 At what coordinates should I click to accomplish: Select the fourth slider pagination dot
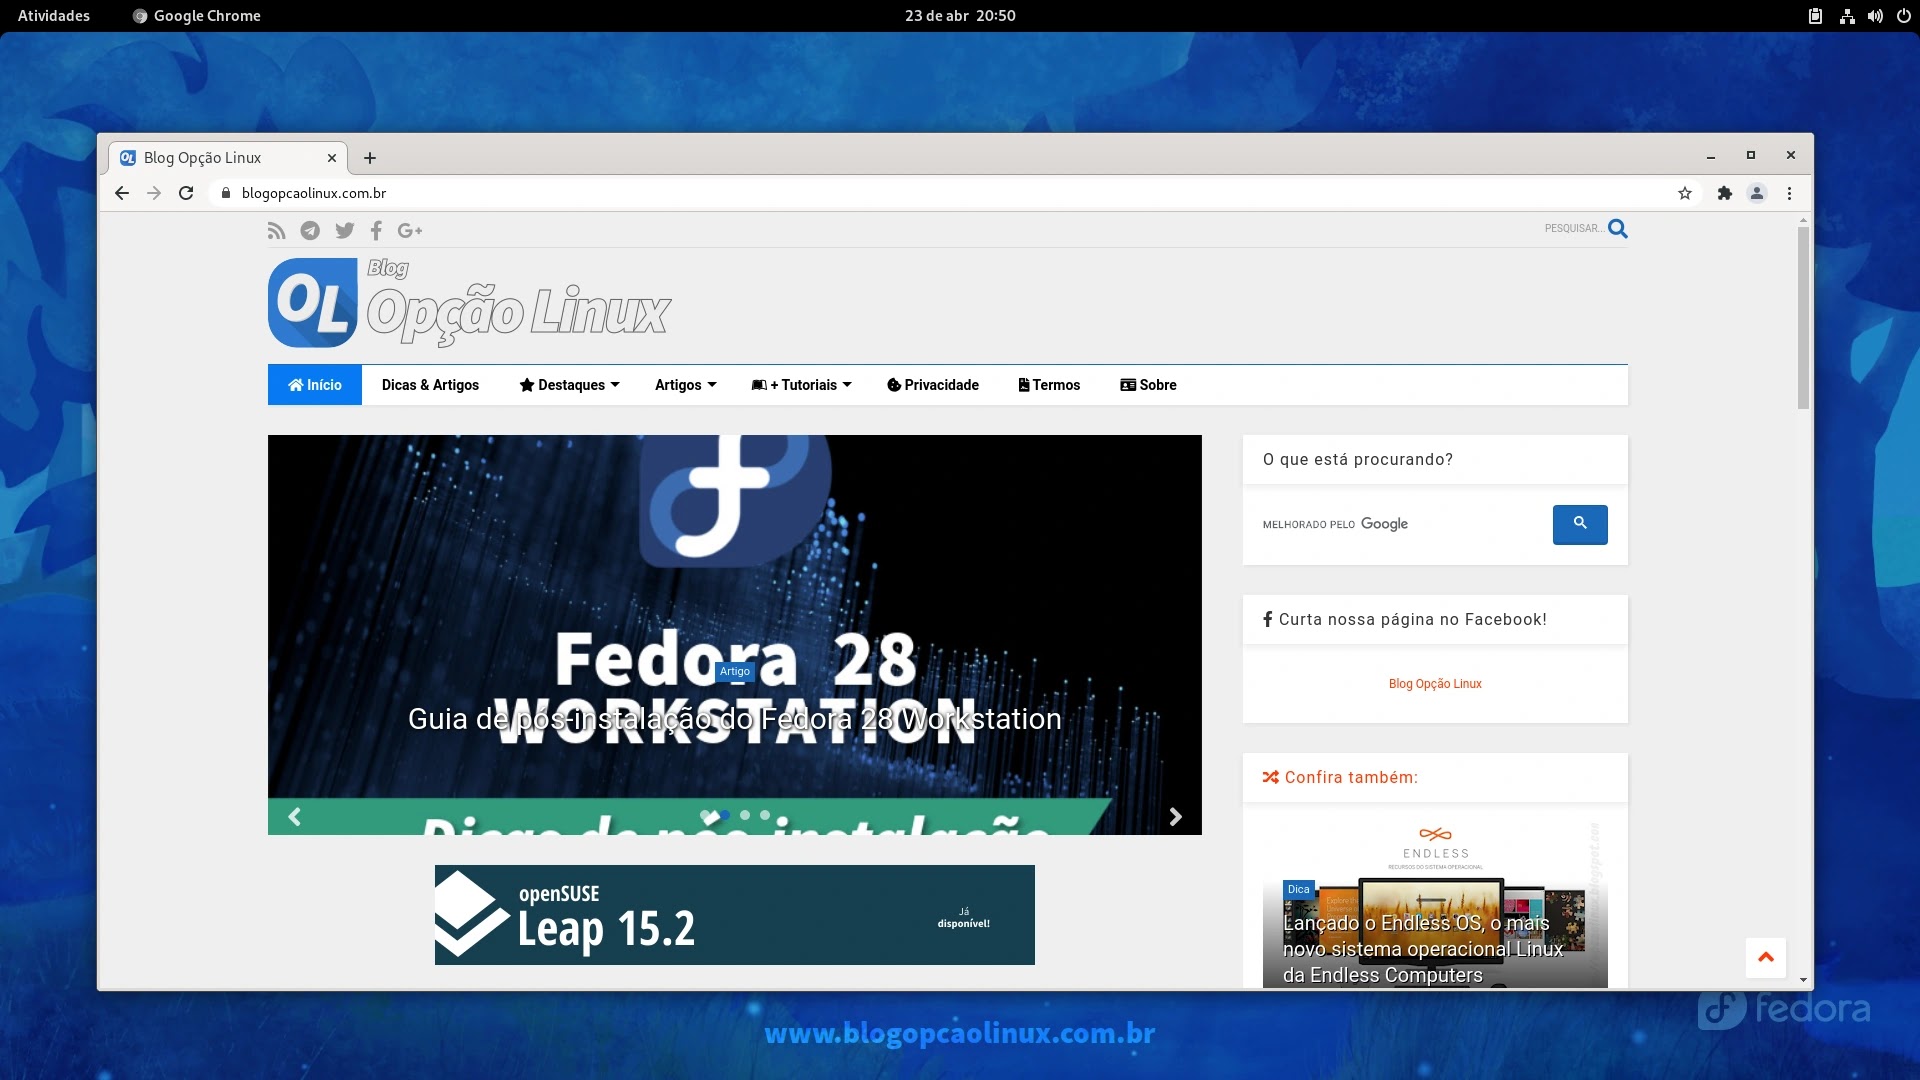click(765, 816)
